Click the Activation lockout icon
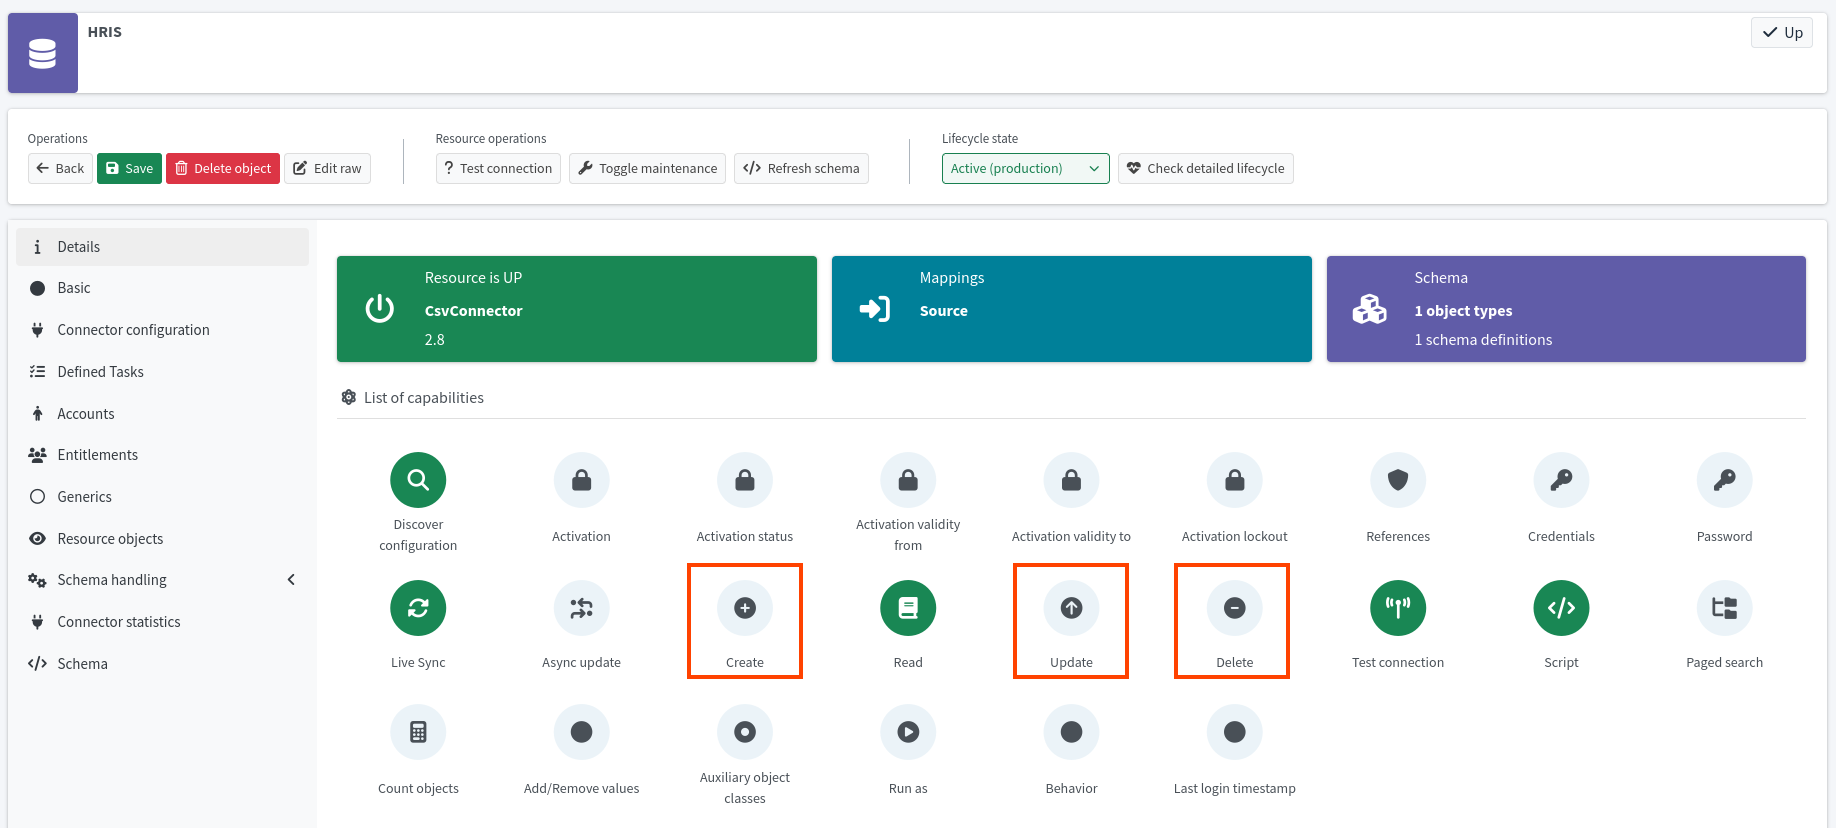Screen dimensions: 1836x828 1235,480
